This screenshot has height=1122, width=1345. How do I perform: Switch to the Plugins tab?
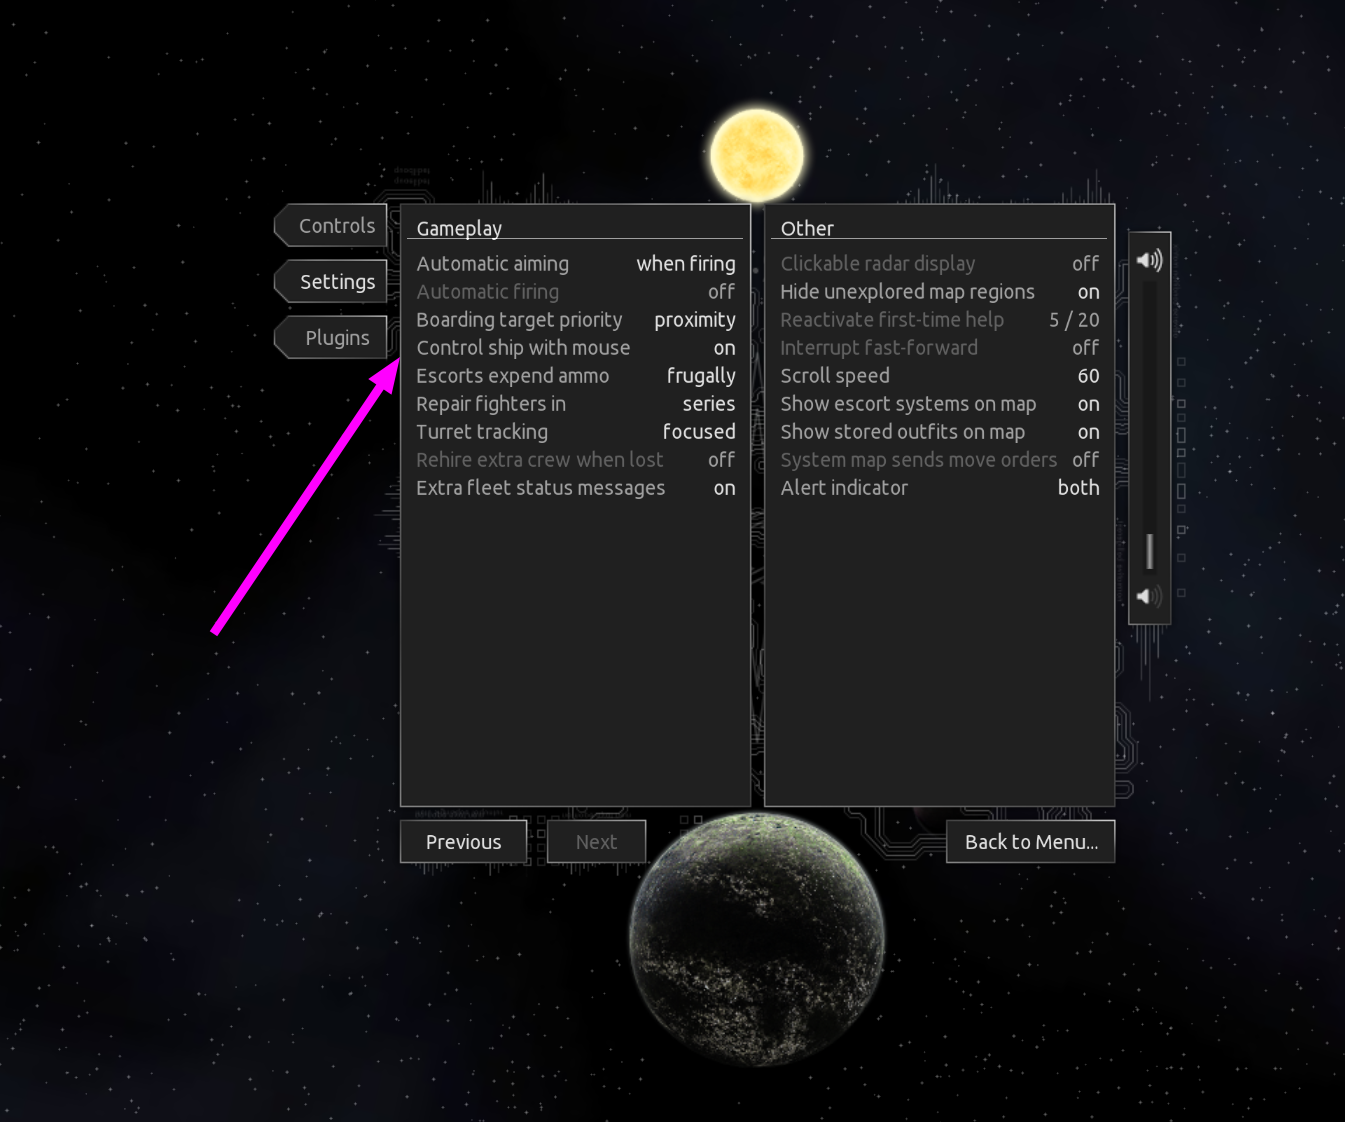point(335,337)
